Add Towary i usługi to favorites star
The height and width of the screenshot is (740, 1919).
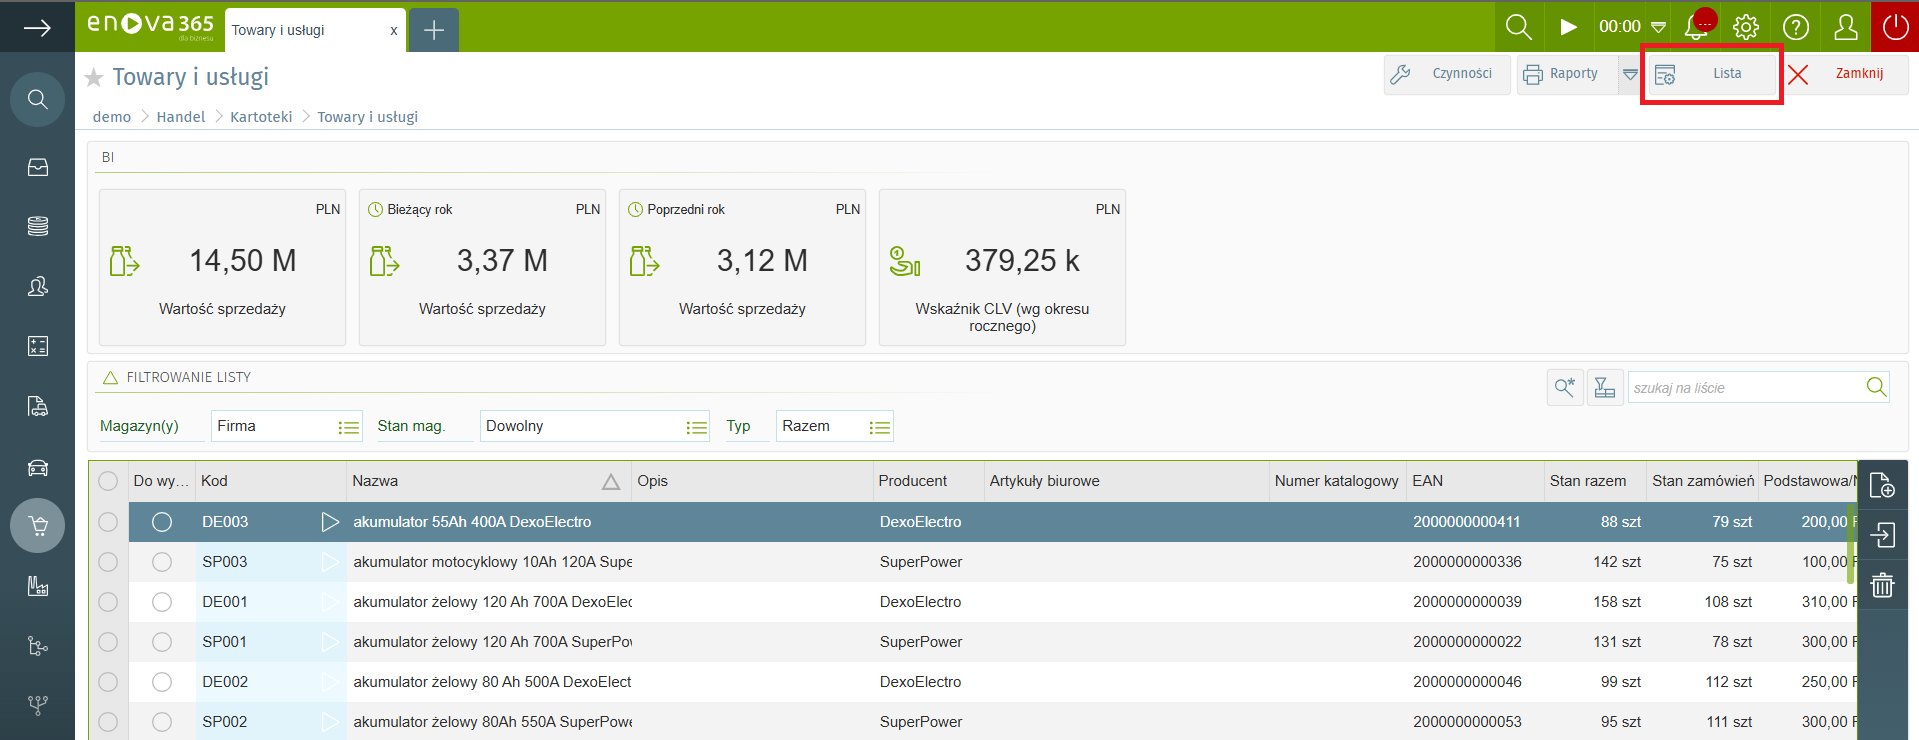coord(94,78)
